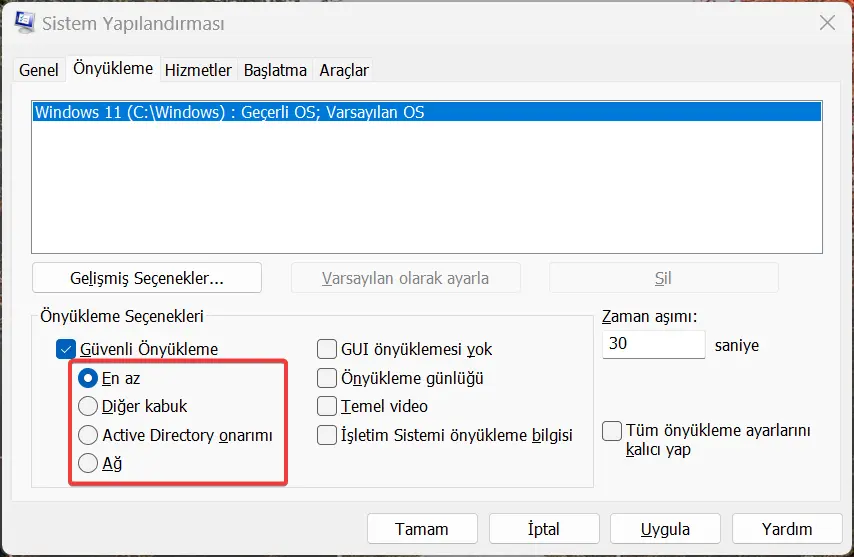
Task: Open help via Yardım button
Action: (787, 529)
